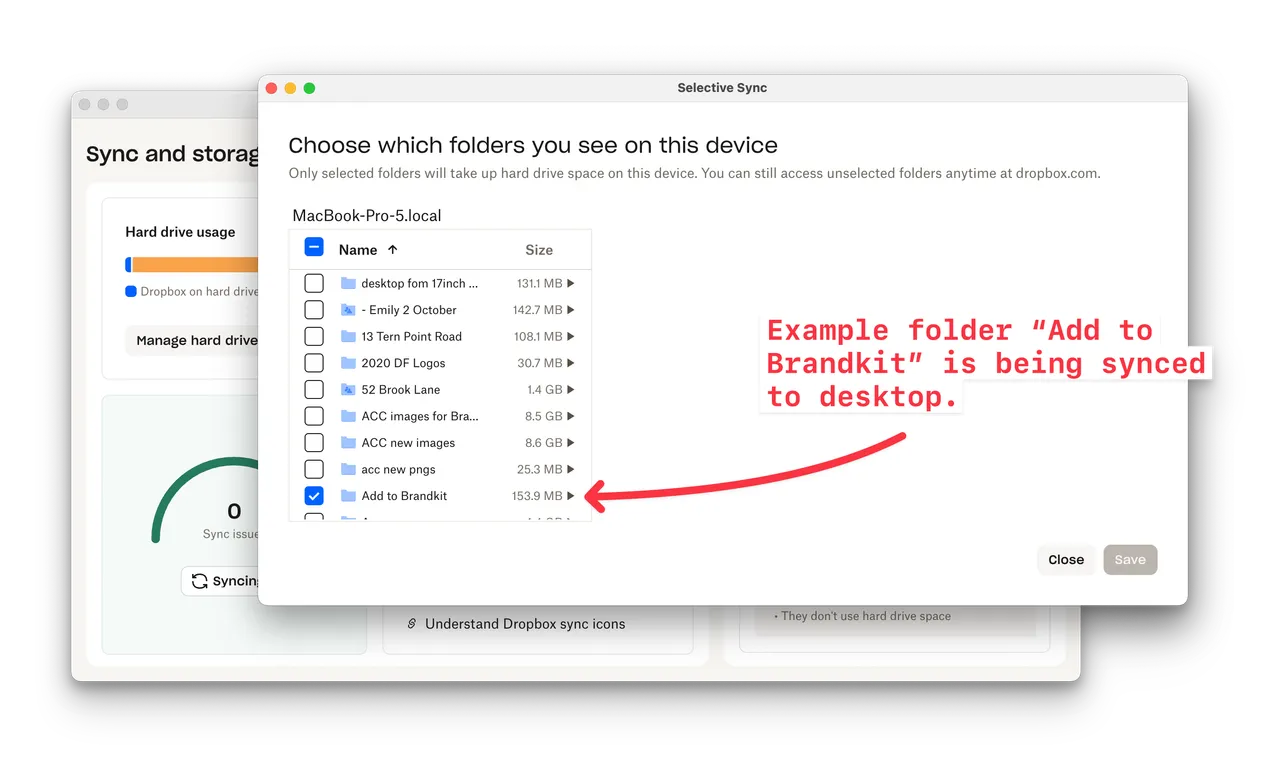
Task: Click the orange hard drive usage bar
Action: click(x=195, y=265)
